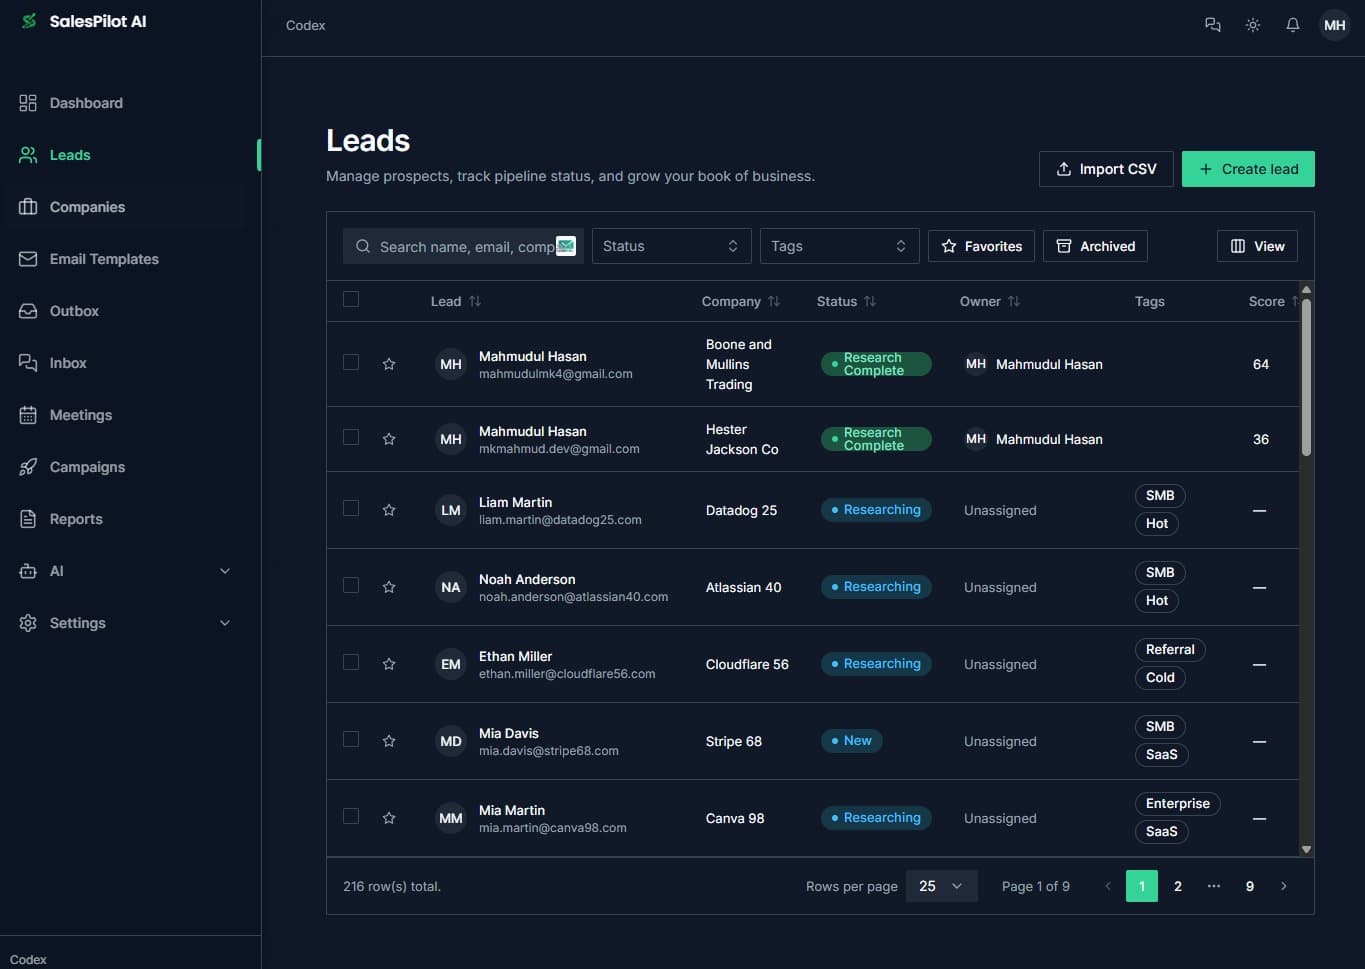The height and width of the screenshot is (969, 1365).
Task: Go to page 2
Action: pyautogui.click(x=1178, y=886)
